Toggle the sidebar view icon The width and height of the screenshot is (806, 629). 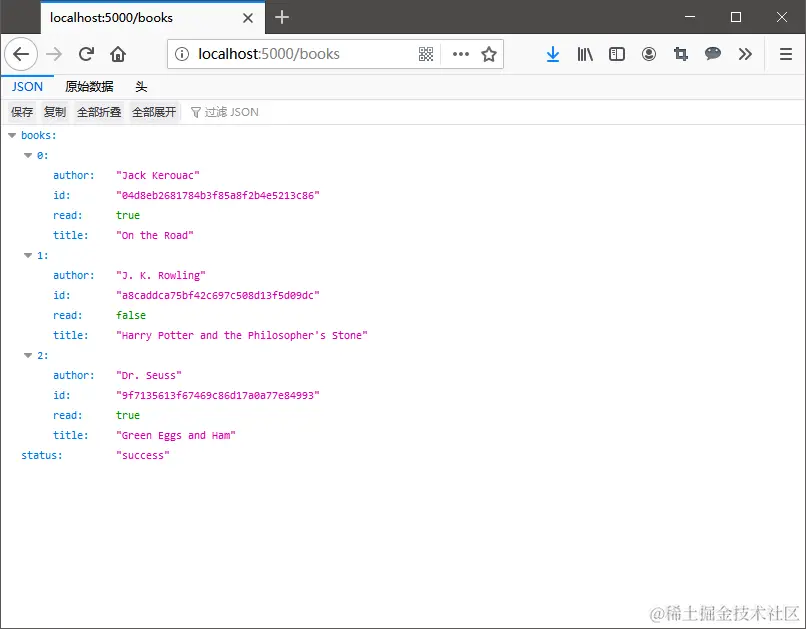[617, 54]
